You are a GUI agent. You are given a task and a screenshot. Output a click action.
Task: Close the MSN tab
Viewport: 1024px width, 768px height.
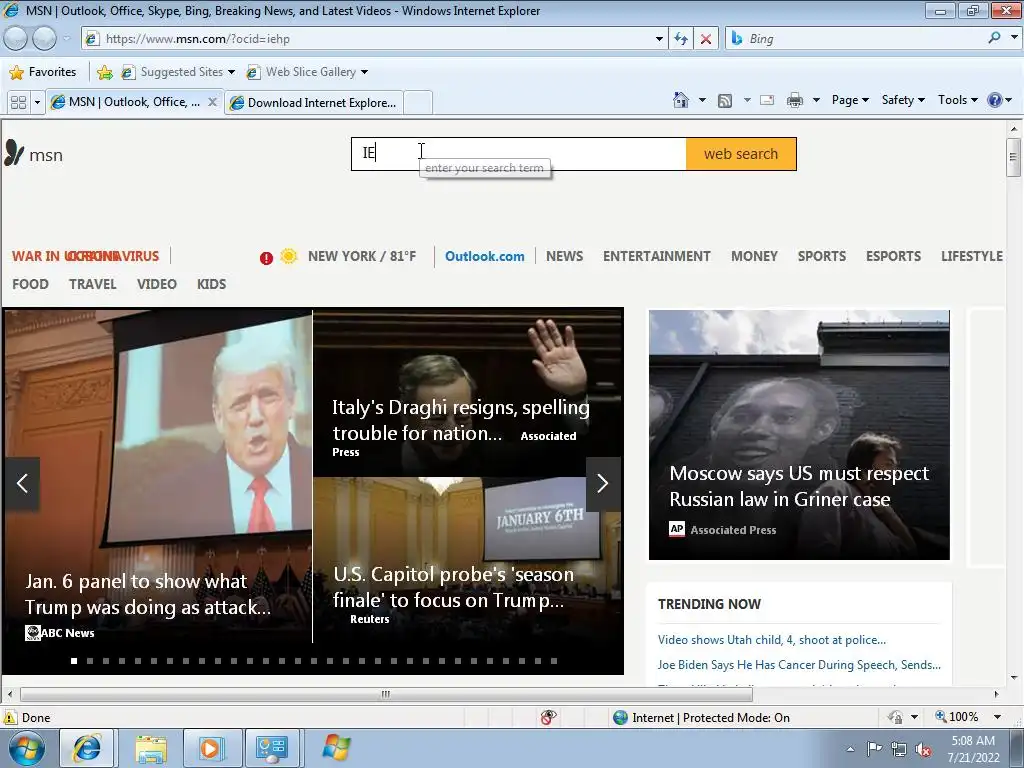[x=212, y=102]
